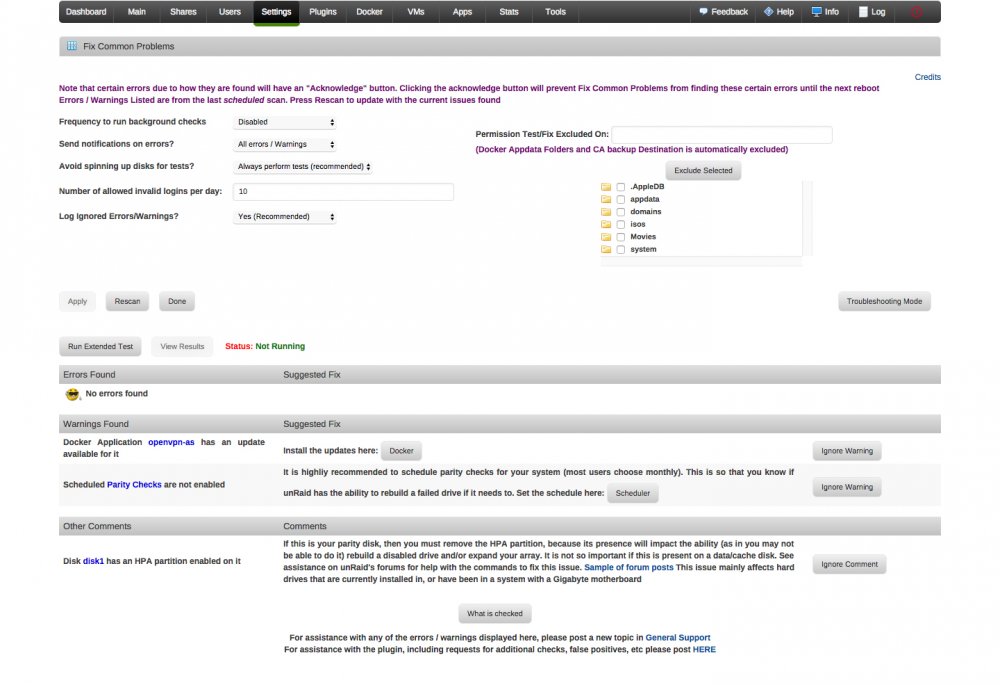
Task: Click the Docker button to install updates
Action: 401,450
